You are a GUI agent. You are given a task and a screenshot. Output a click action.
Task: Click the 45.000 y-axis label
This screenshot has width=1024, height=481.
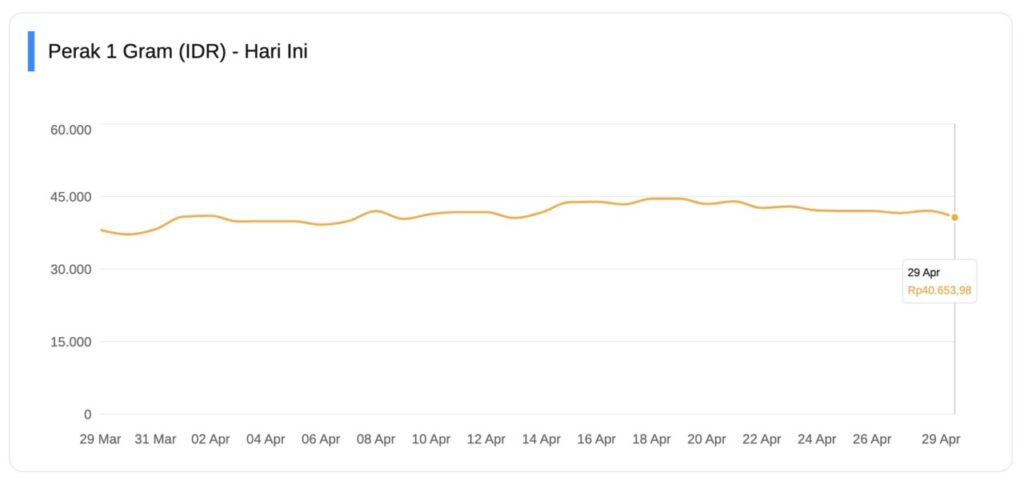(x=71, y=196)
